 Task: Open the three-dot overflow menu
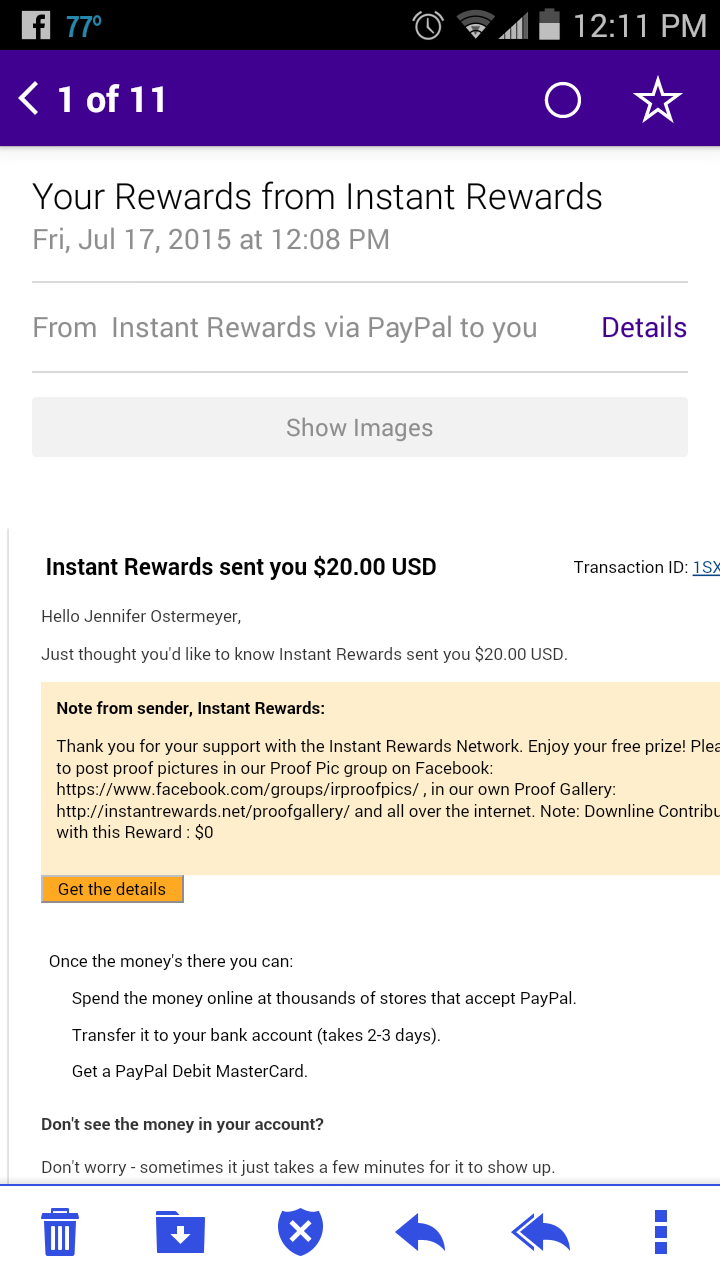point(660,1232)
